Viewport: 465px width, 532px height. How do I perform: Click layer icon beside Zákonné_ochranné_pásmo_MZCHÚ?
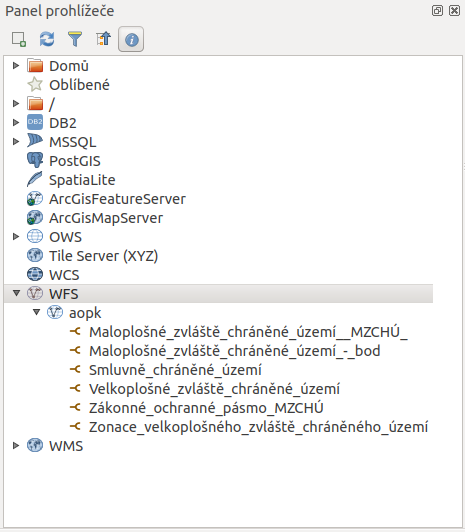75,407
